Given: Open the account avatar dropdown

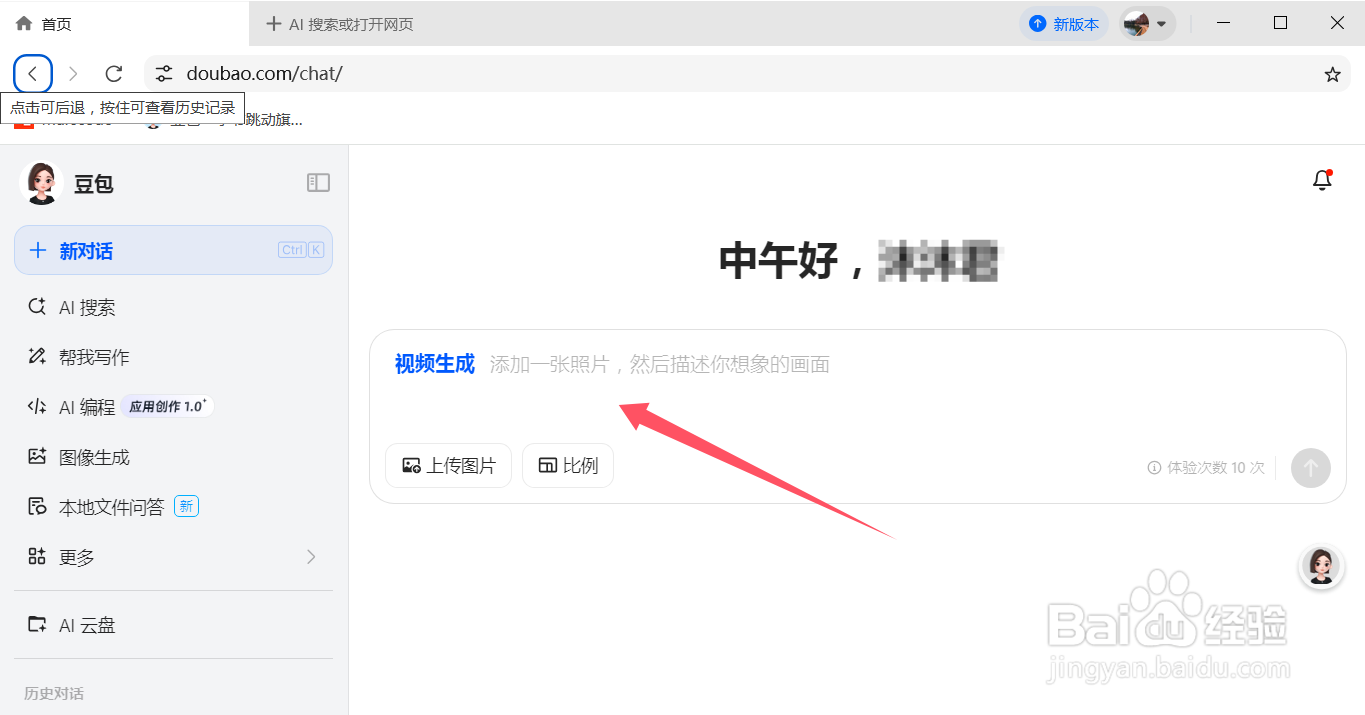Looking at the screenshot, I should 1147,22.
